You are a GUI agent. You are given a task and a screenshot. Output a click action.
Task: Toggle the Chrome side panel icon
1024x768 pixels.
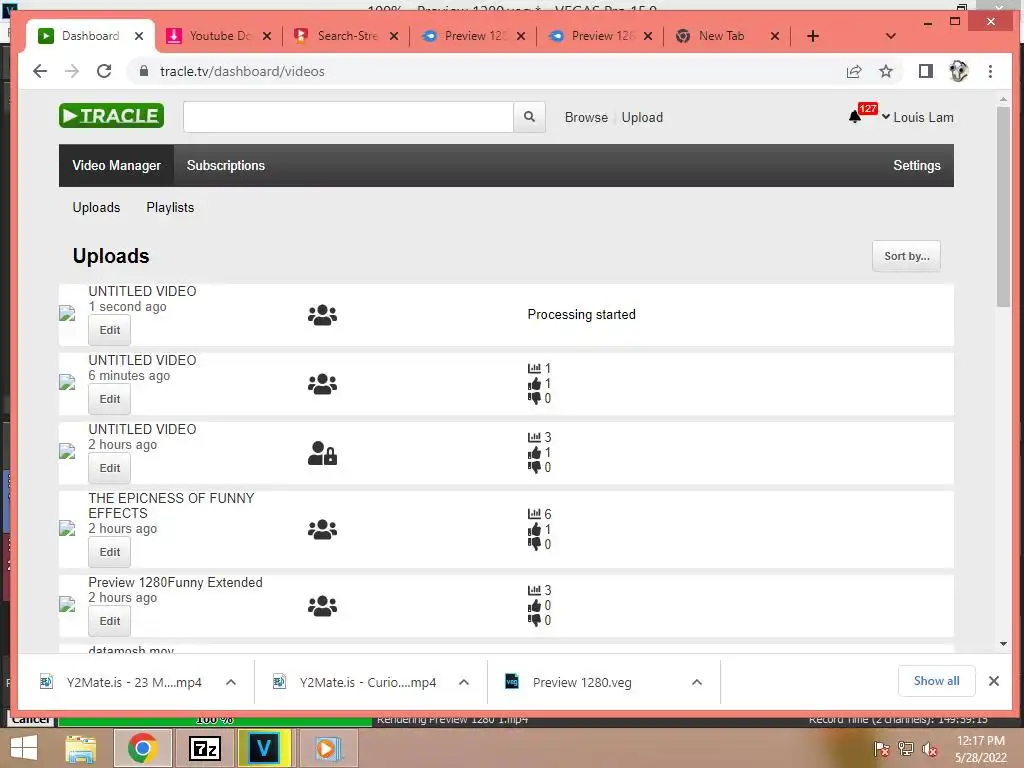925,71
